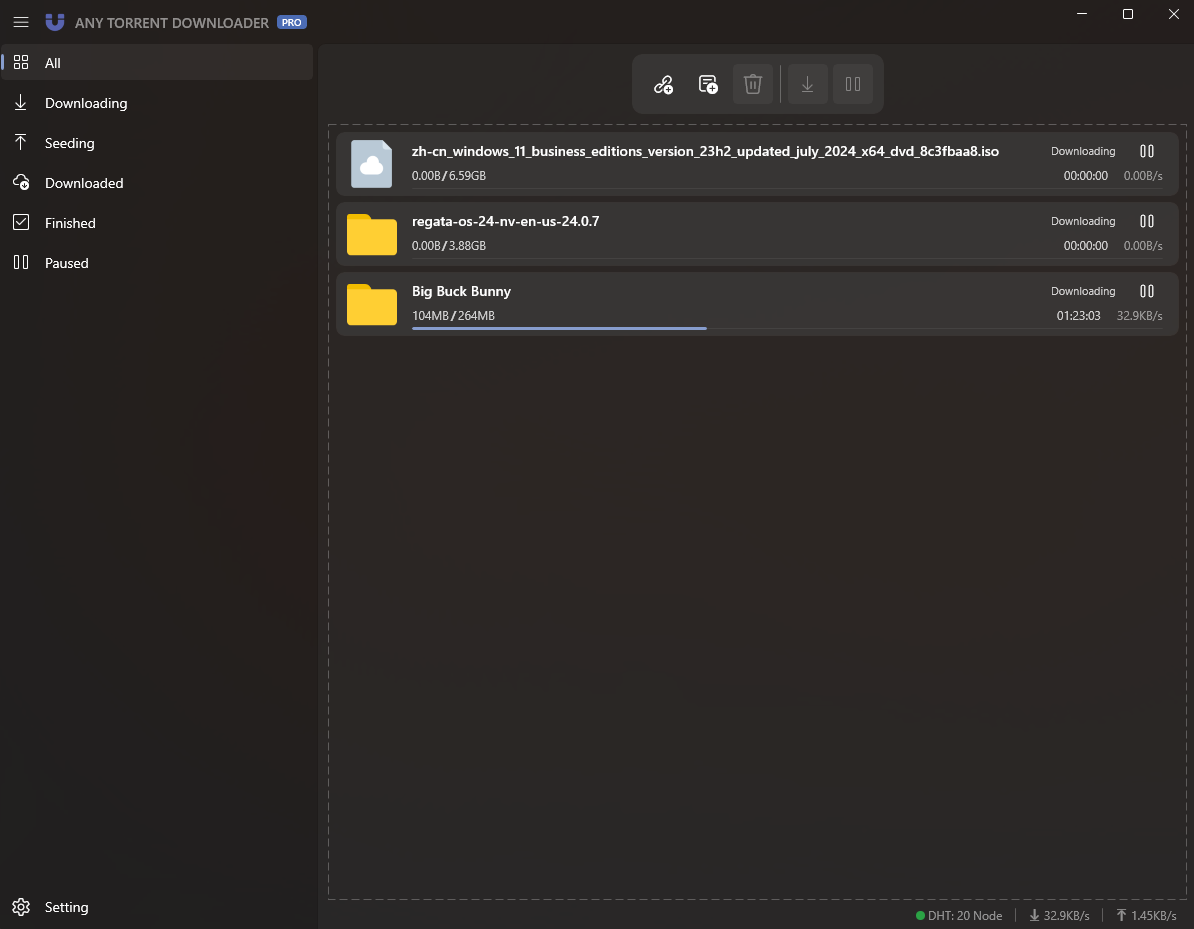Viewport: 1194px width, 929px height.
Task: Click the 104MB/264MB size text
Action: (453, 315)
